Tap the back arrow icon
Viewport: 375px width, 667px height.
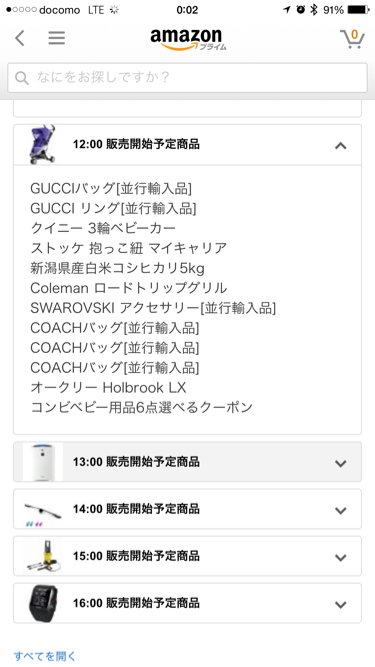(20, 38)
